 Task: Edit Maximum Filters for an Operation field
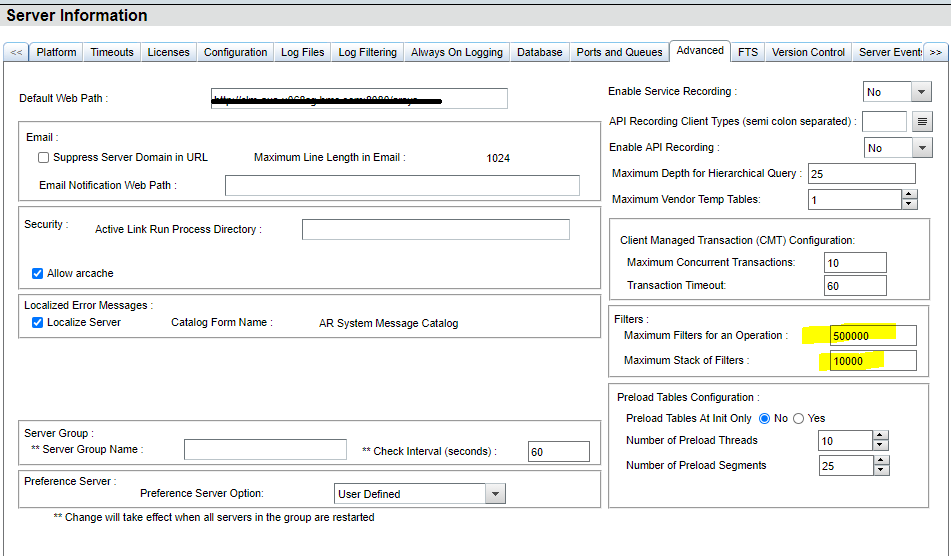tap(873, 336)
